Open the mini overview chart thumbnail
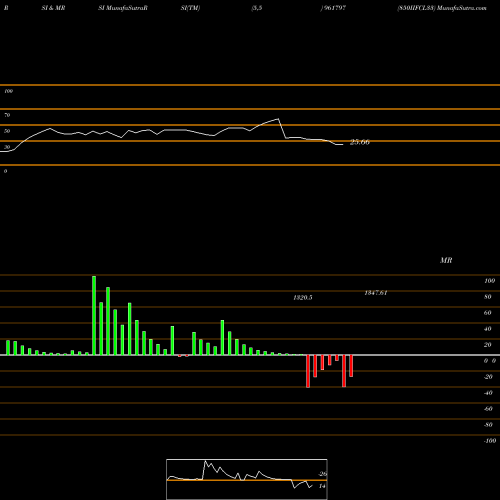The image size is (500, 500). (x=247, y=479)
